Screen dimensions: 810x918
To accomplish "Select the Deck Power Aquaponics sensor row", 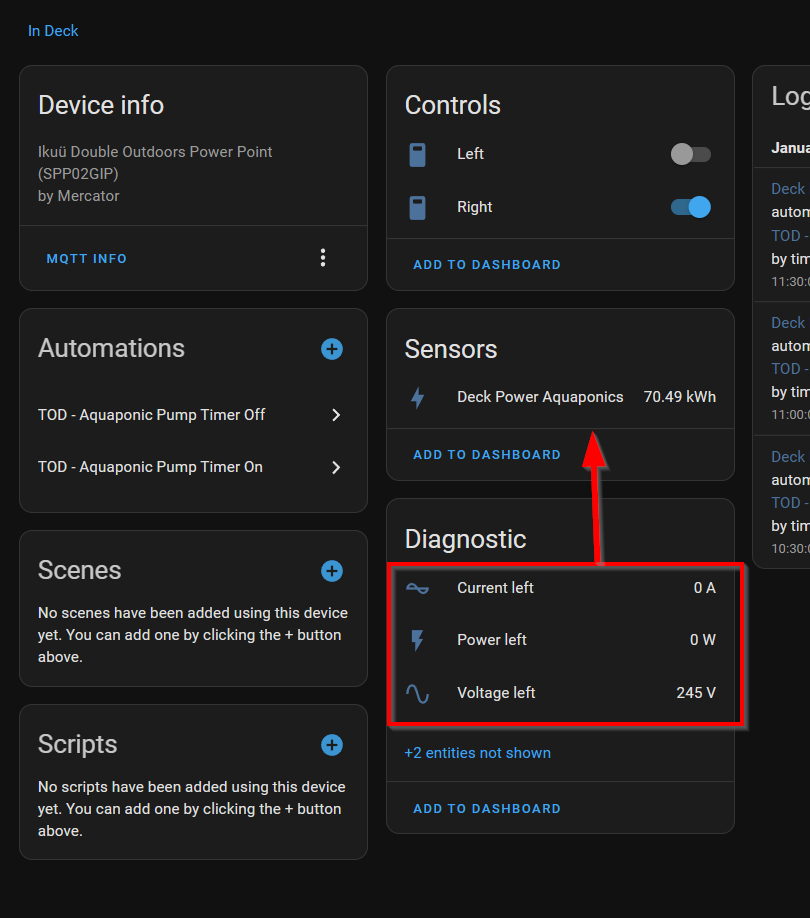I will [x=540, y=397].
